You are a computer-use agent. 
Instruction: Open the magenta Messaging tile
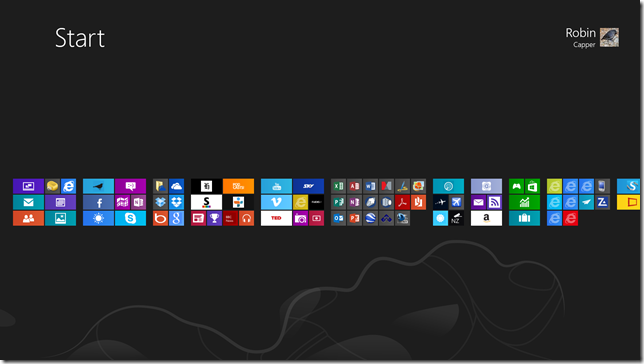tap(131, 186)
